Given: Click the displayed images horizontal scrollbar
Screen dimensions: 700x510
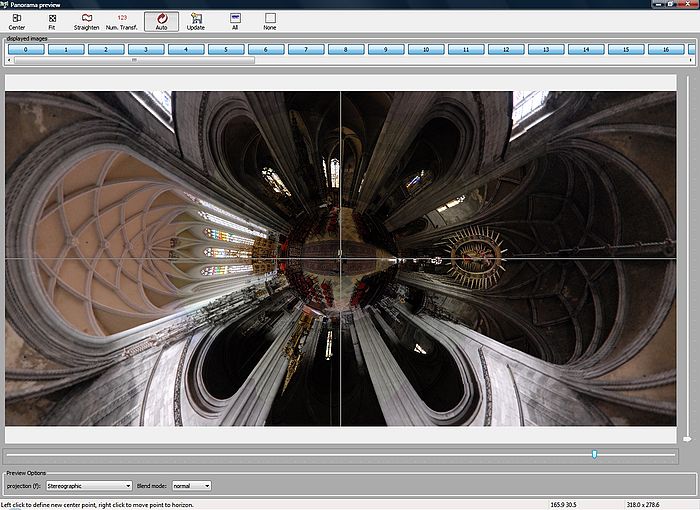Looking at the screenshot, I should click(x=134, y=60).
